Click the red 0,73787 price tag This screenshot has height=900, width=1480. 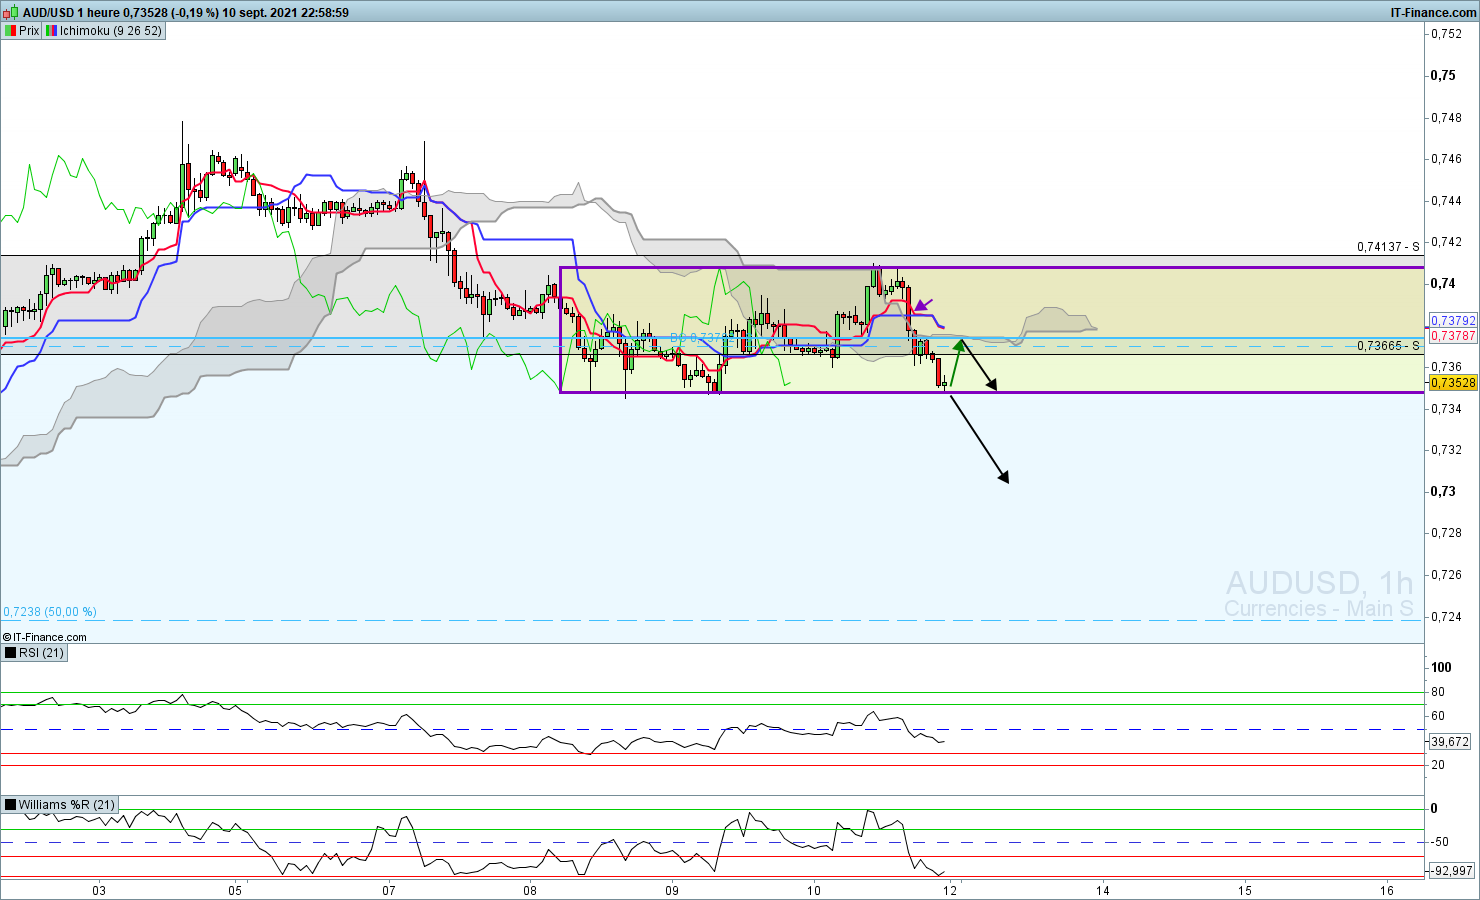click(x=1453, y=336)
